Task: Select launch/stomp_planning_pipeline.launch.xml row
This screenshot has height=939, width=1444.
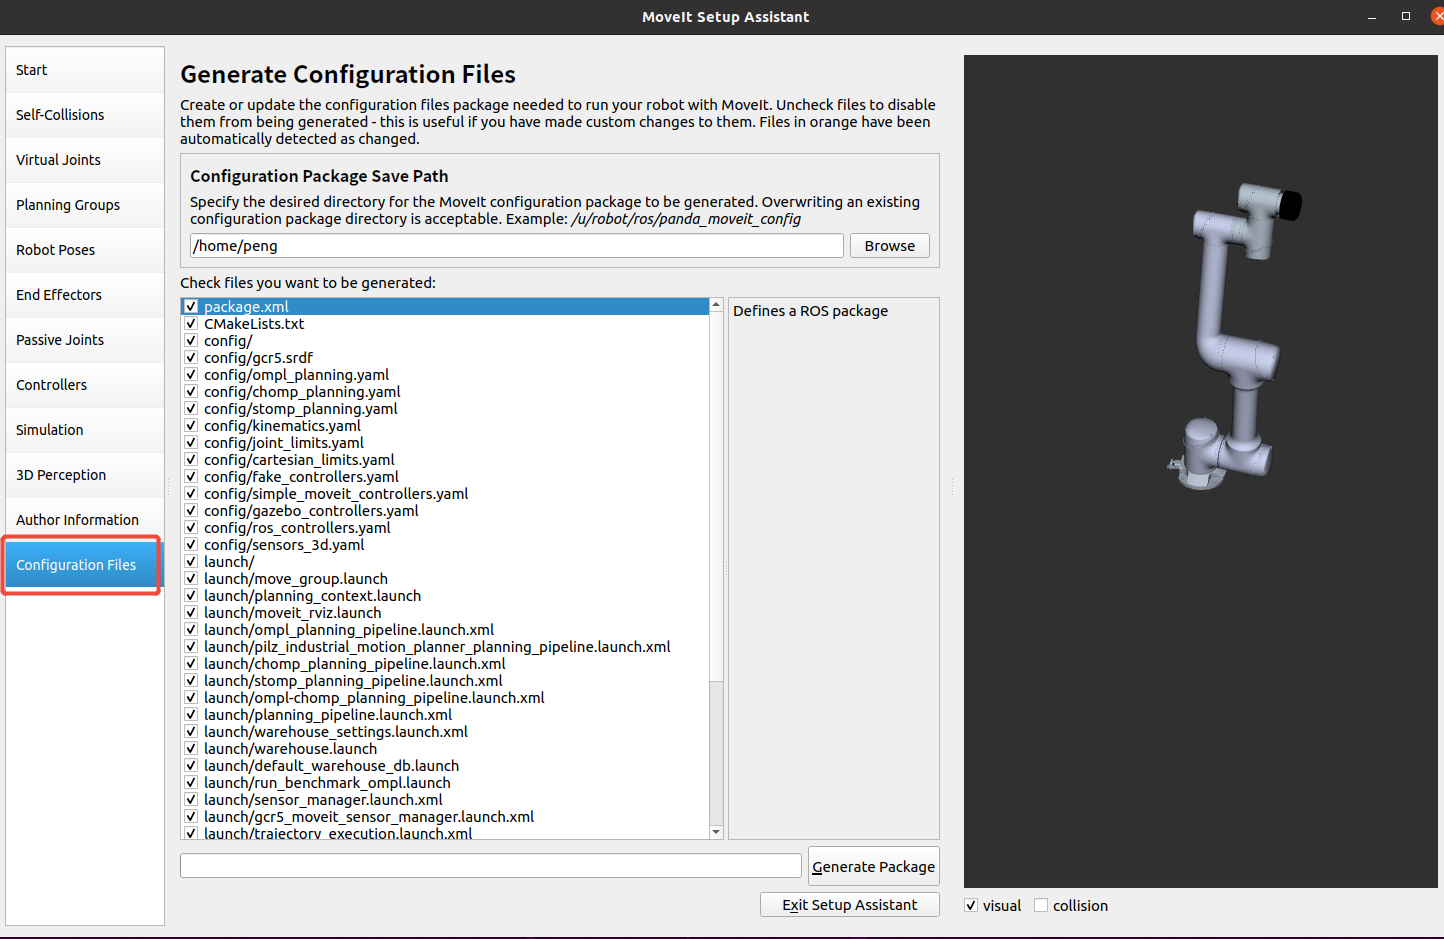Action: pyautogui.click(x=445, y=681)
